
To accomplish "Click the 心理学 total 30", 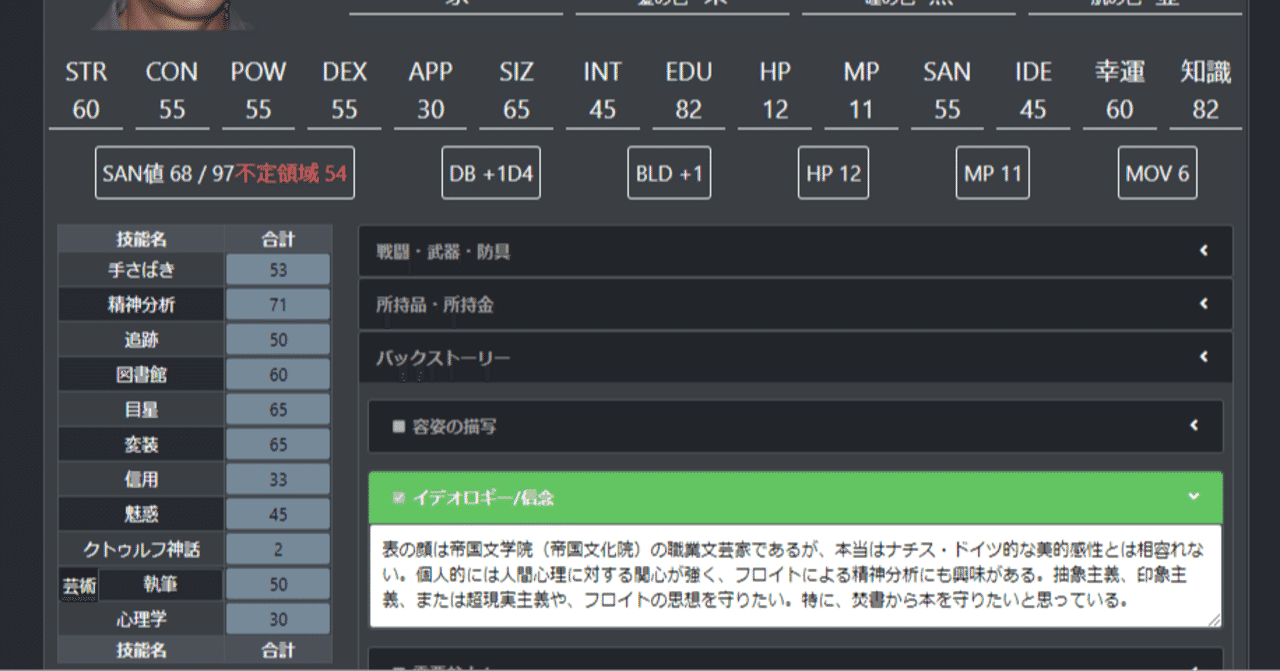I will pos(278,620).
